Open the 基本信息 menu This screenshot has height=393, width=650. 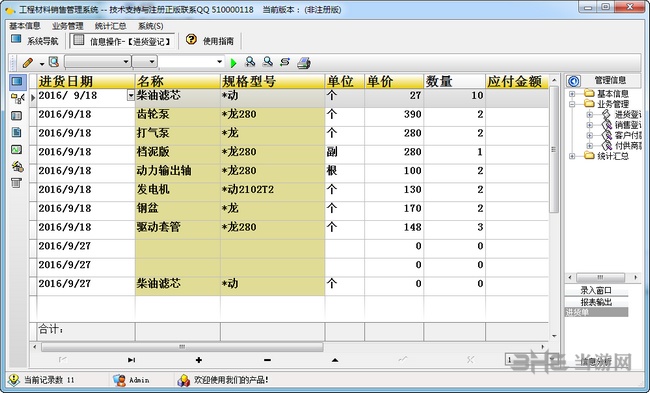pos(25,26)
